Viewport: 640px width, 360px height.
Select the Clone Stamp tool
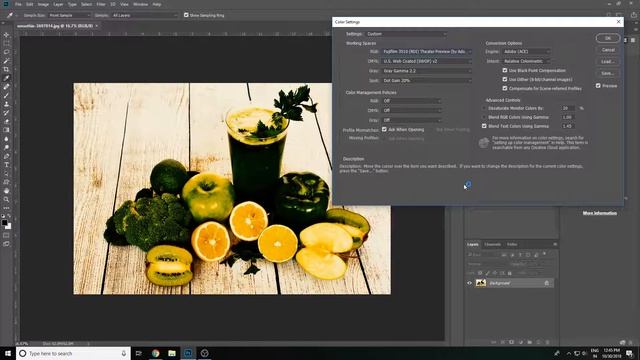pos(6,104)
